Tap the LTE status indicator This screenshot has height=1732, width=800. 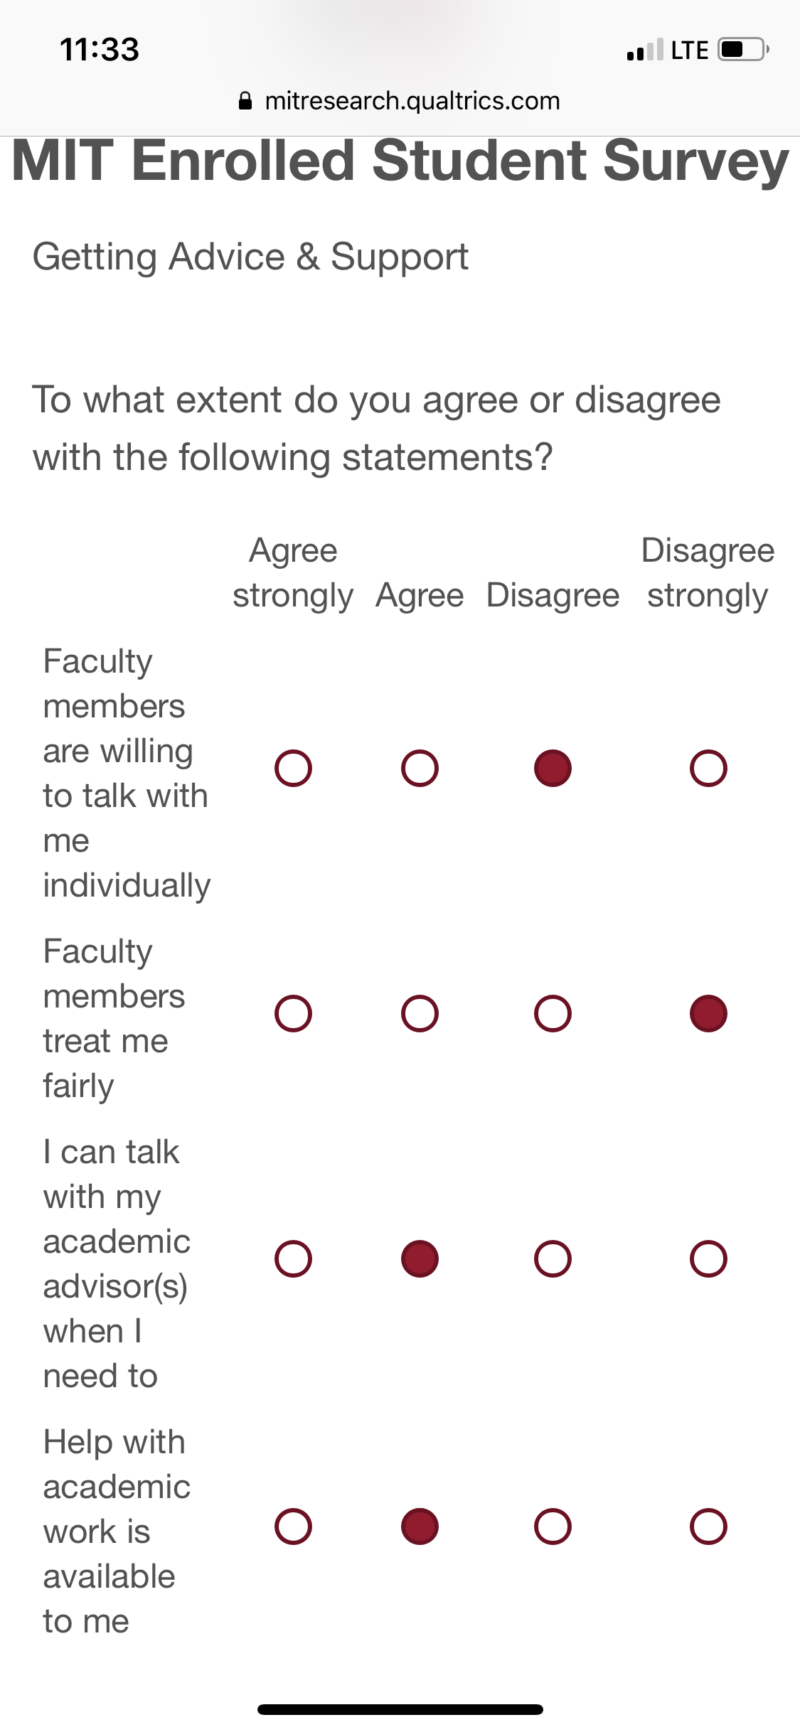[x=692, y=49]
